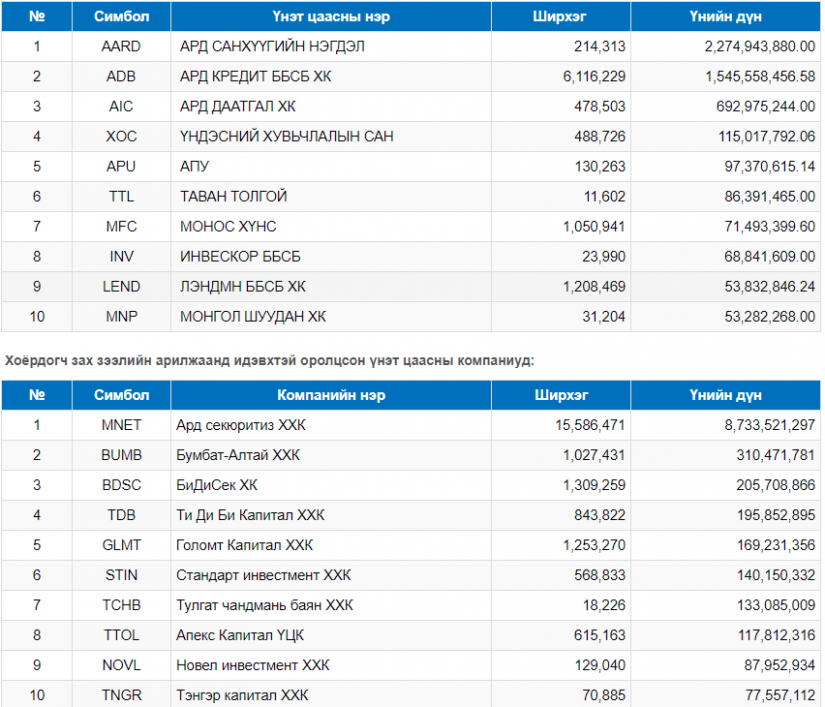Click total amount 133,085,009
This screenshot has height=707, width=825.
click(x=776, y=604)
